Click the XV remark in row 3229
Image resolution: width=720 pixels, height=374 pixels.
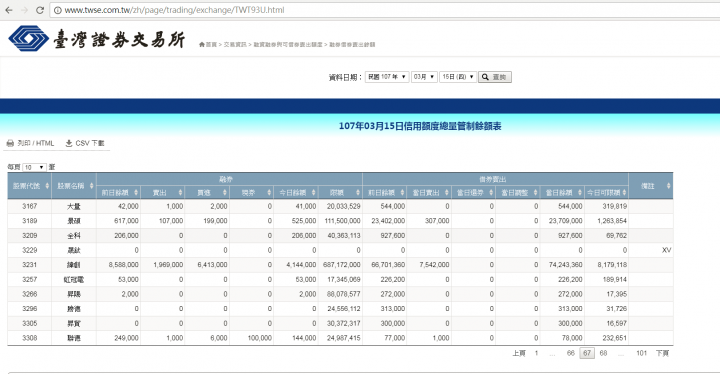pos(666,250)
